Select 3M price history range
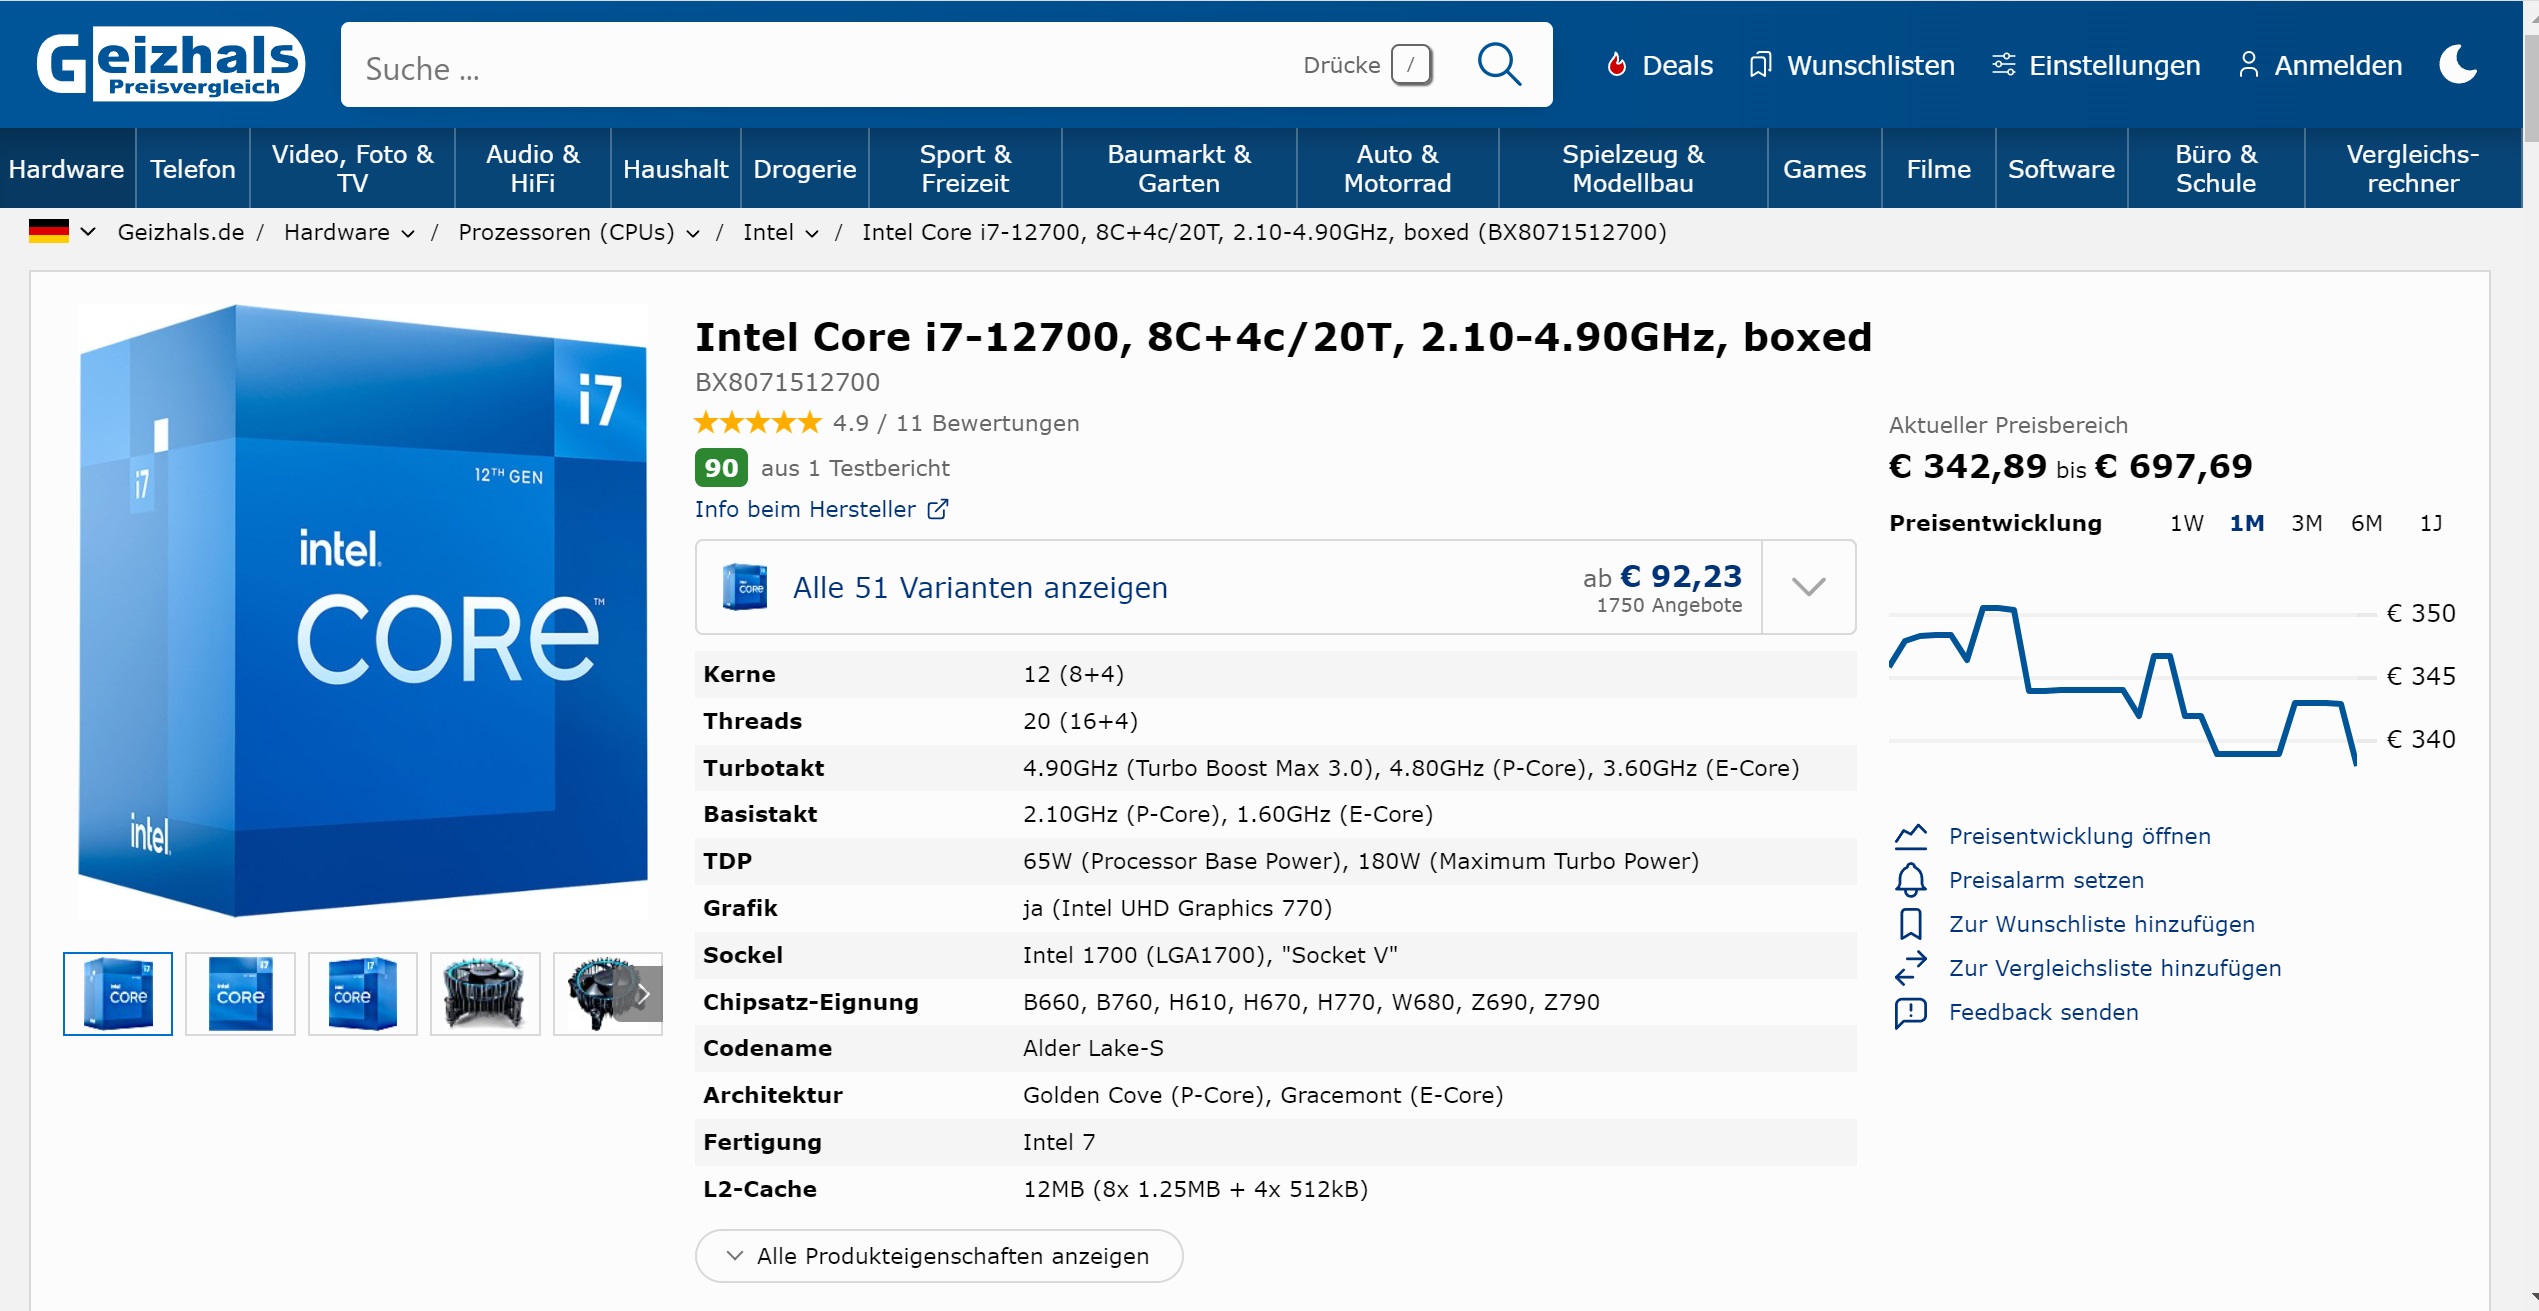This screenshot has height=1311, width=2539. [x=2306, y=523]
